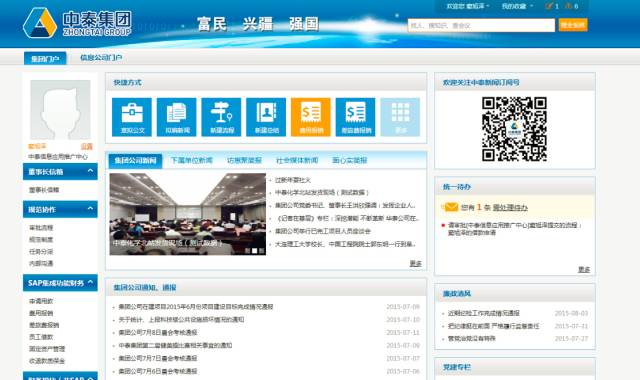Viewport: 640px width, 380px height.
Task: Open the 欢迎您 user dropdown menu
Action: [x=468, y=6]
